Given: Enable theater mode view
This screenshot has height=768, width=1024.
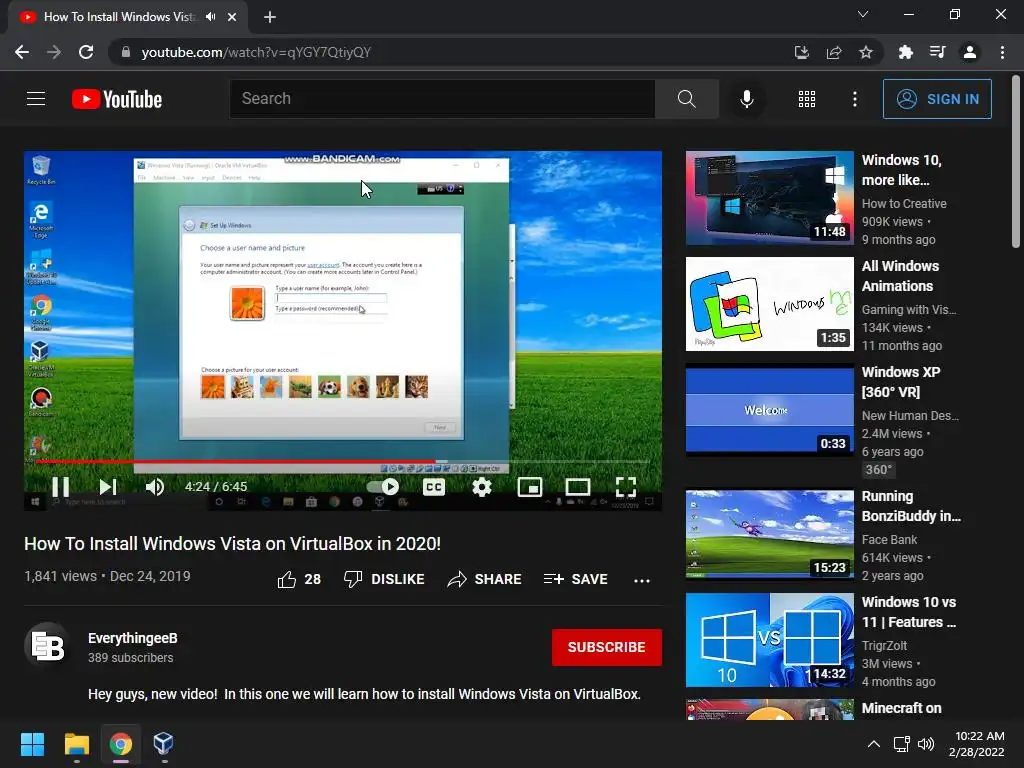Looking at the screenshot, I should (578, 487).
